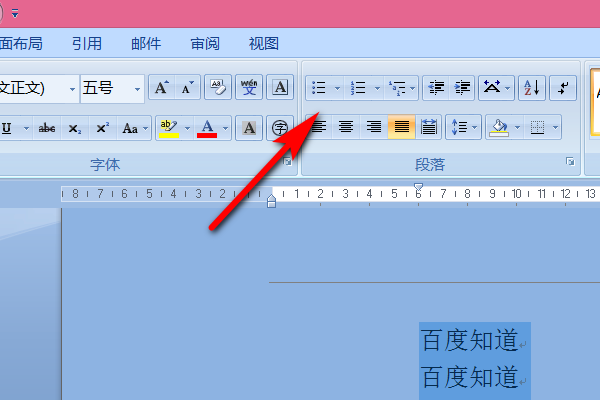
Task: Click the Decrease Indent icon
Action: pyautogui.click(x=436, y=88)
